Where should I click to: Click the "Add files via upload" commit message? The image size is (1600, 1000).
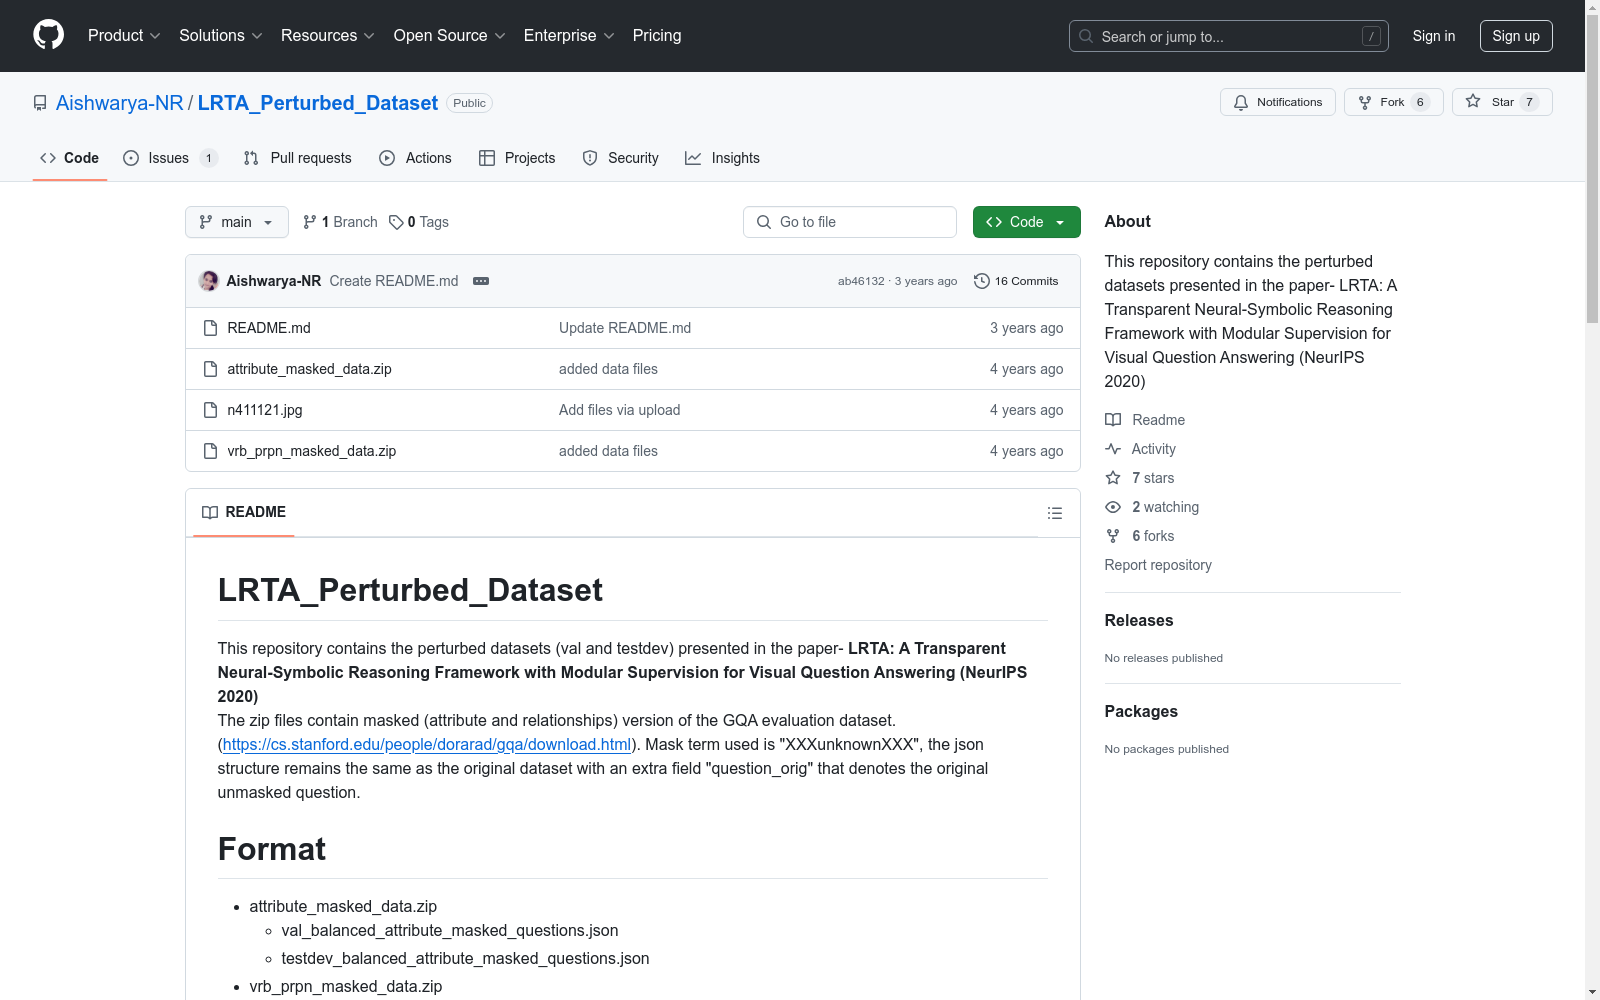620,410
